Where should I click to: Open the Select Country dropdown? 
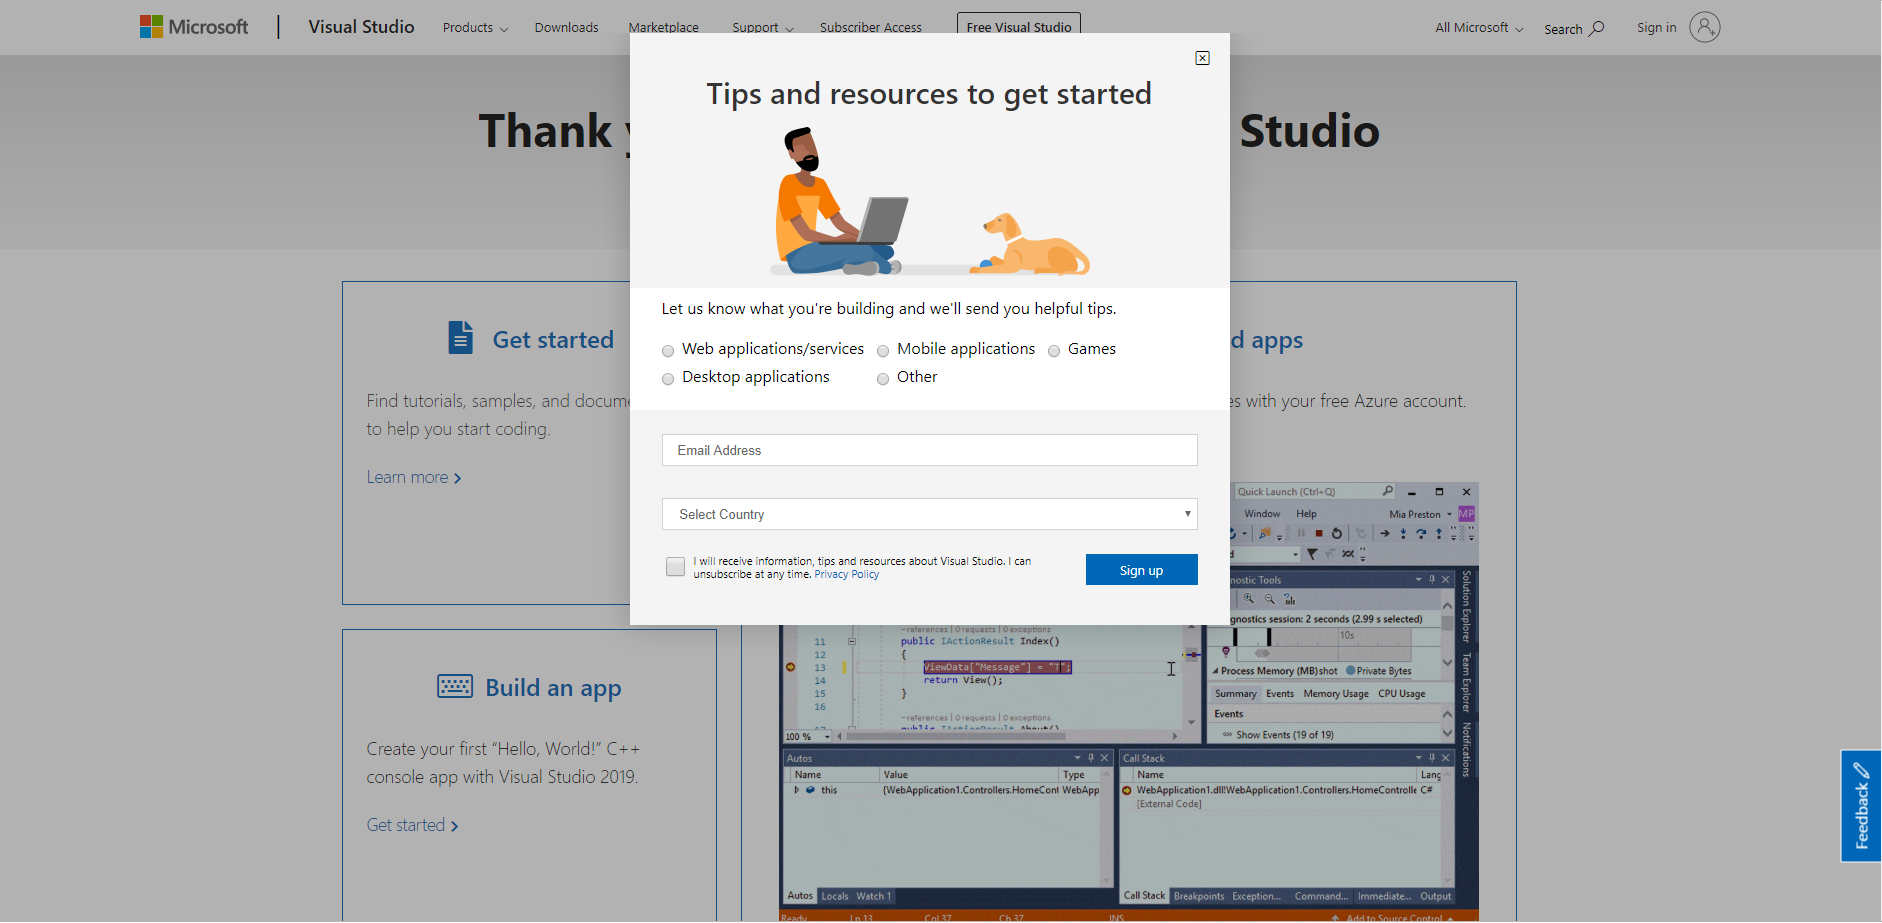[929, 514]
